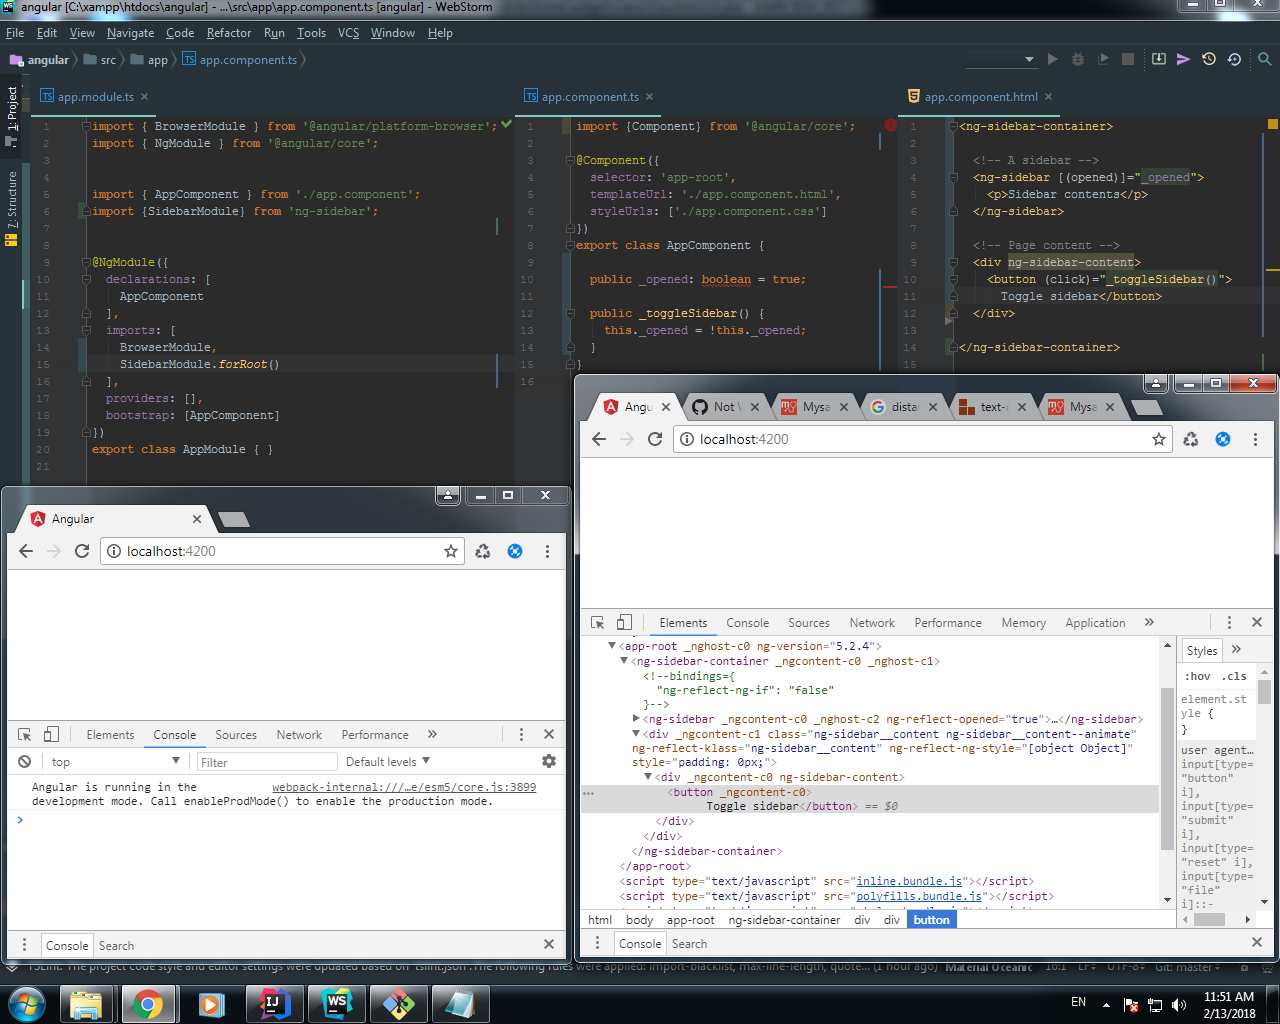Open Search Everywhere magnifier in WebStorm

click(x=1264, y=59)
